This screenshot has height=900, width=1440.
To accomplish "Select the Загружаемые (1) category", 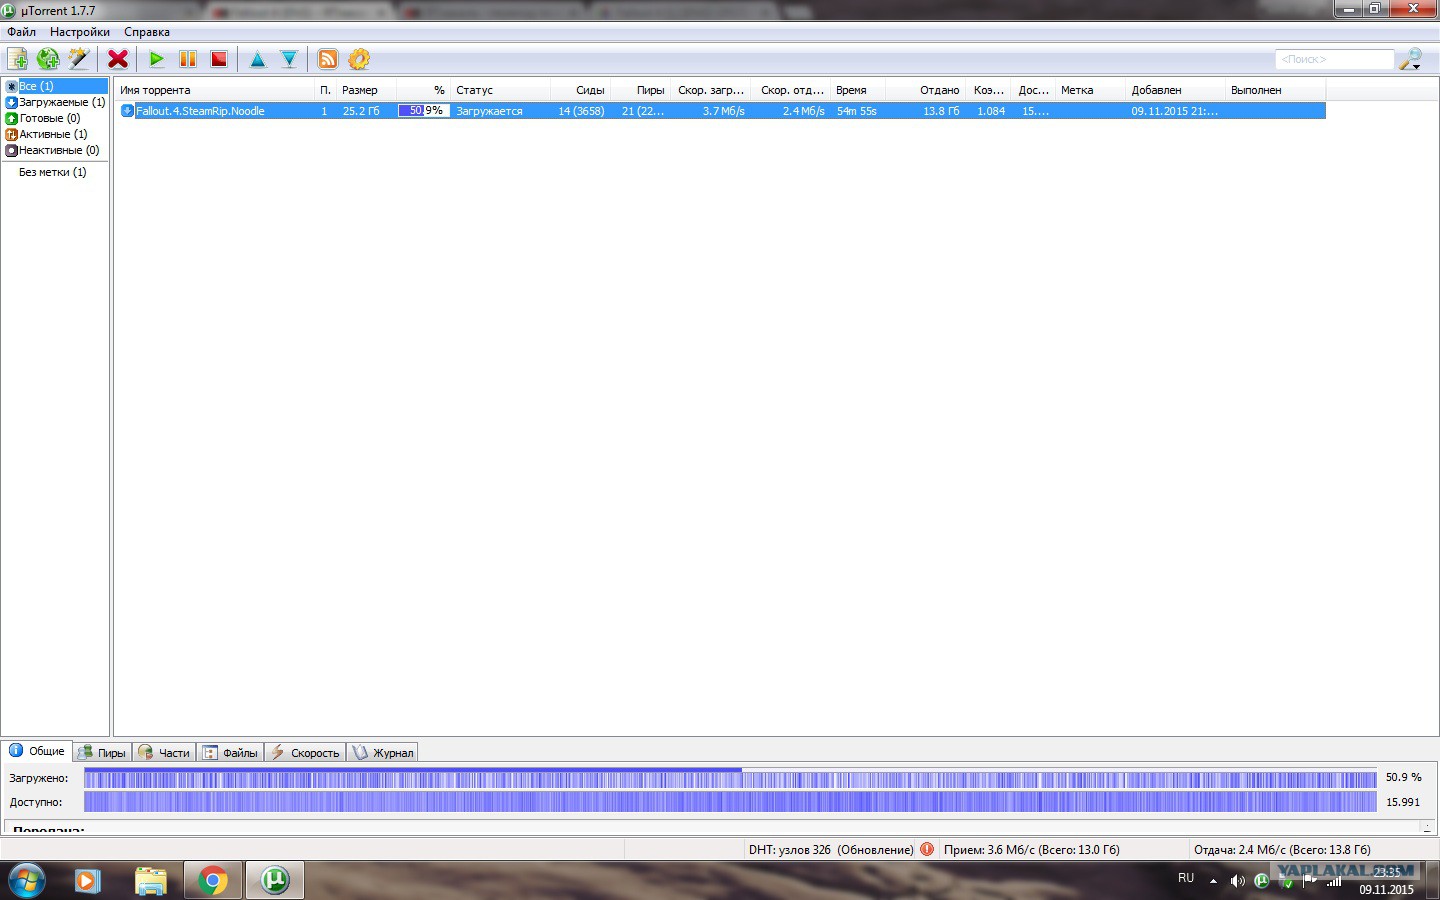I will pyautogui.click(x=56, y=102).
